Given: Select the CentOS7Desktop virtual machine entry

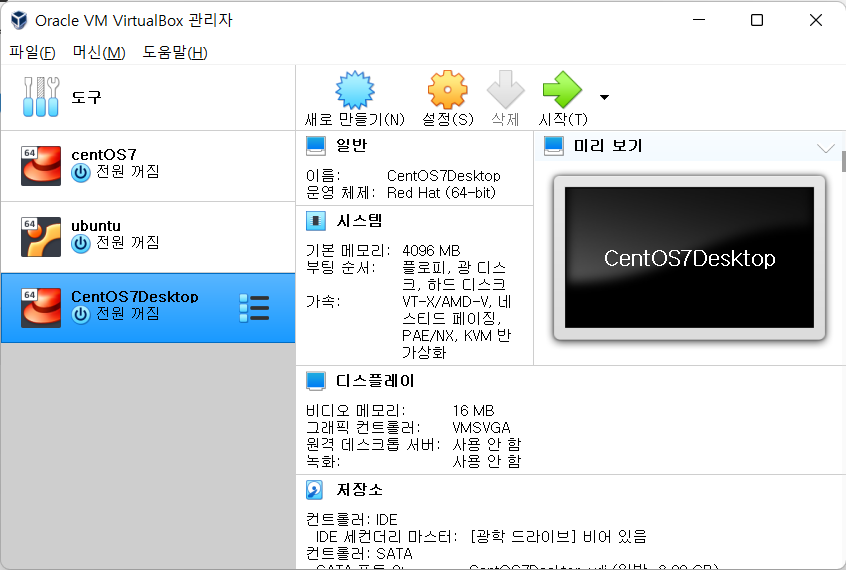Looking at the screenshot, I should point(148,308).
